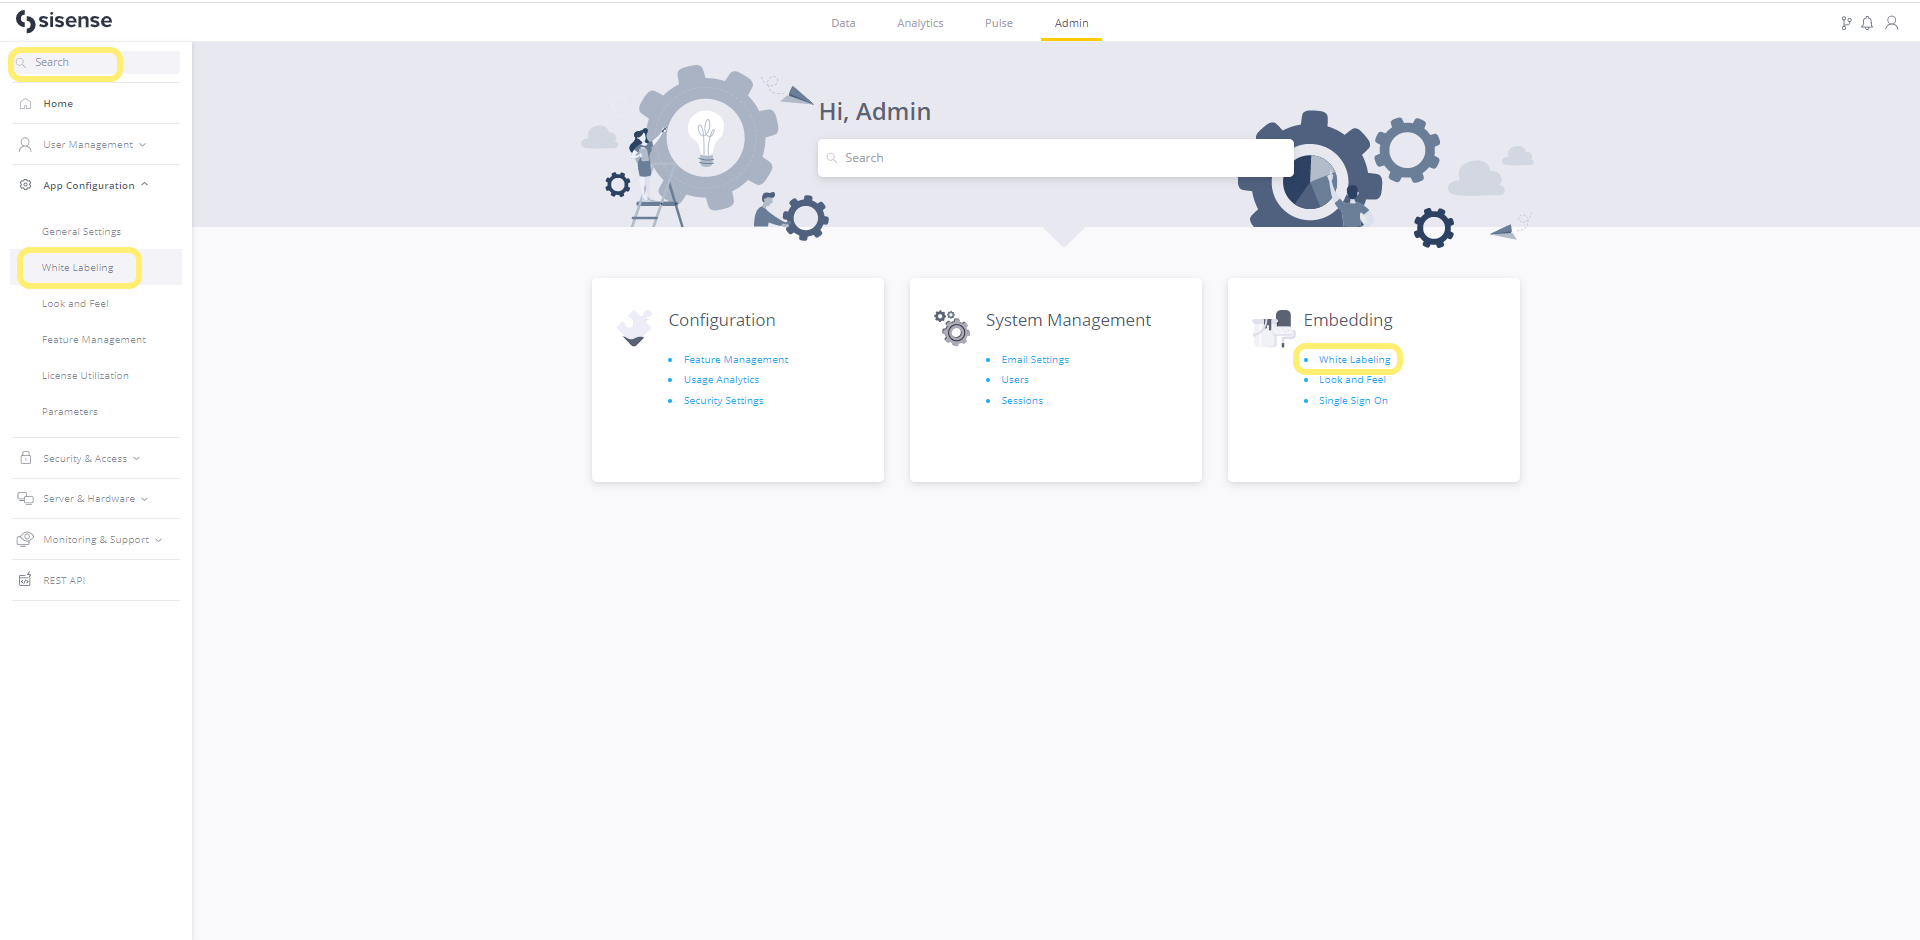Go to Home label in the sidebar

tap(58, 104)
